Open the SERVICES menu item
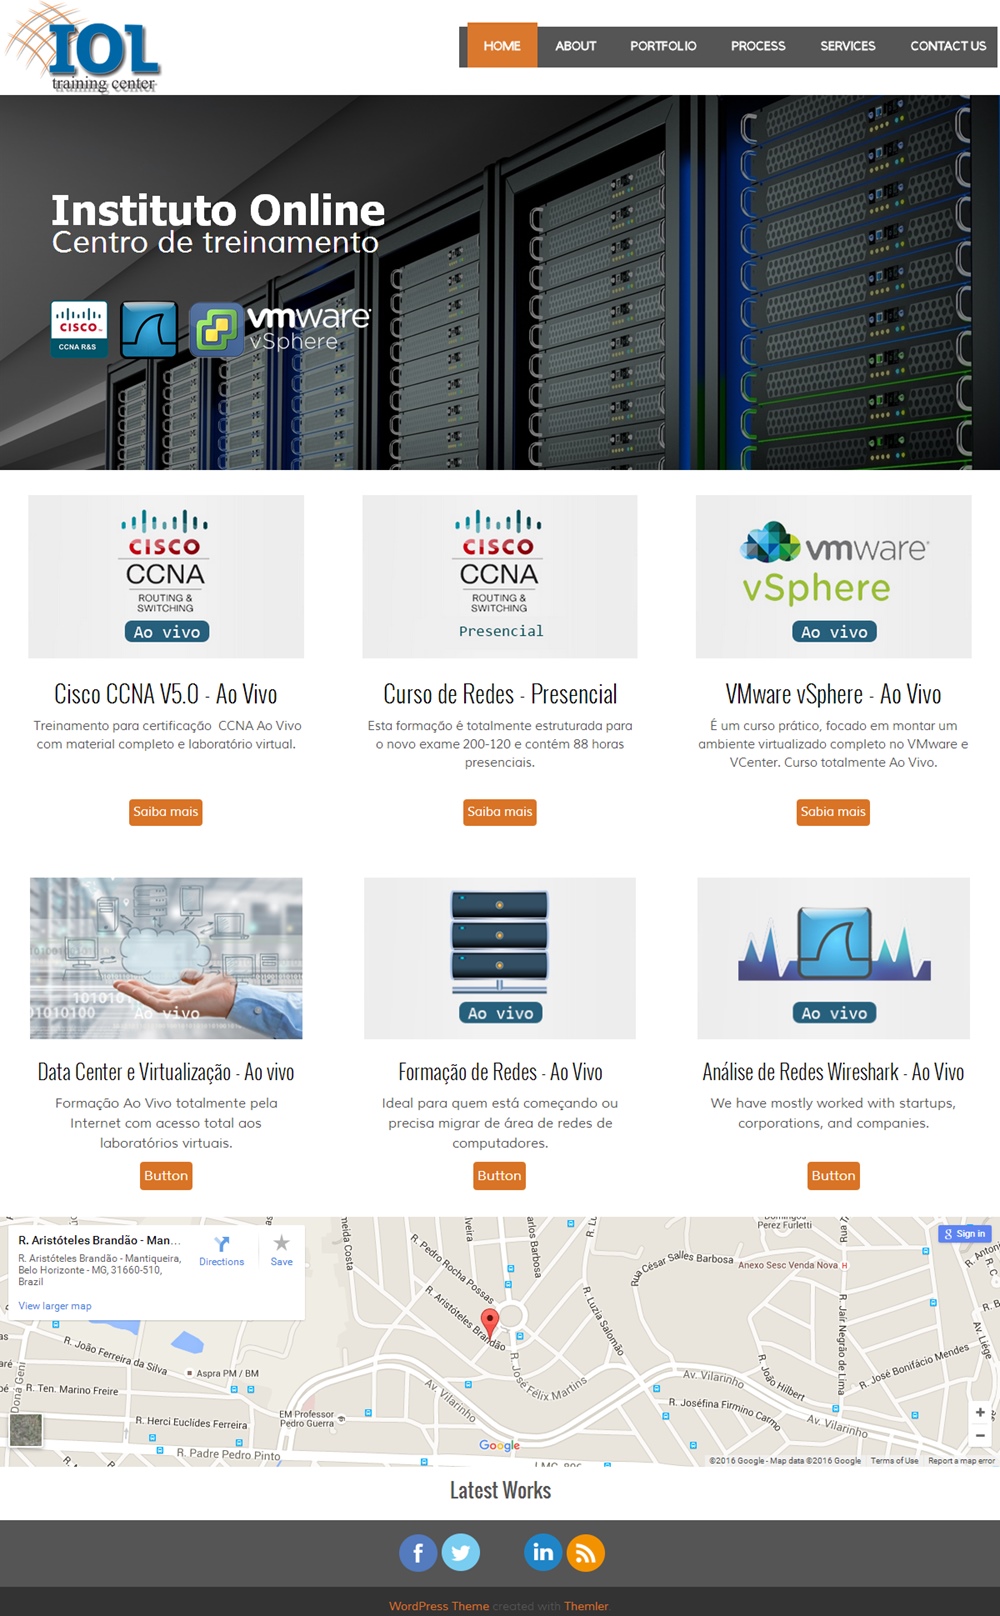Screen dimensions: 1000x1616 [848, 46]
